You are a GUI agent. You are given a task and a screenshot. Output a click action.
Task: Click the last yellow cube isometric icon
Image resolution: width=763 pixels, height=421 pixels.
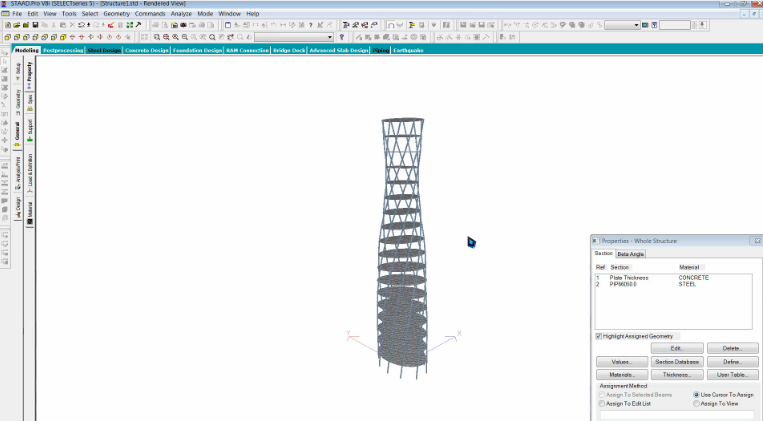tap(63, 37)
